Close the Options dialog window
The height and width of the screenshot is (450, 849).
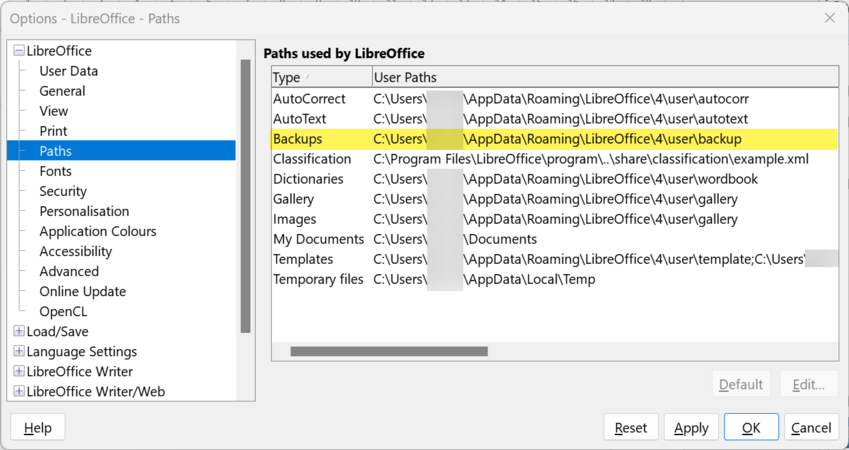coord(830,18)
